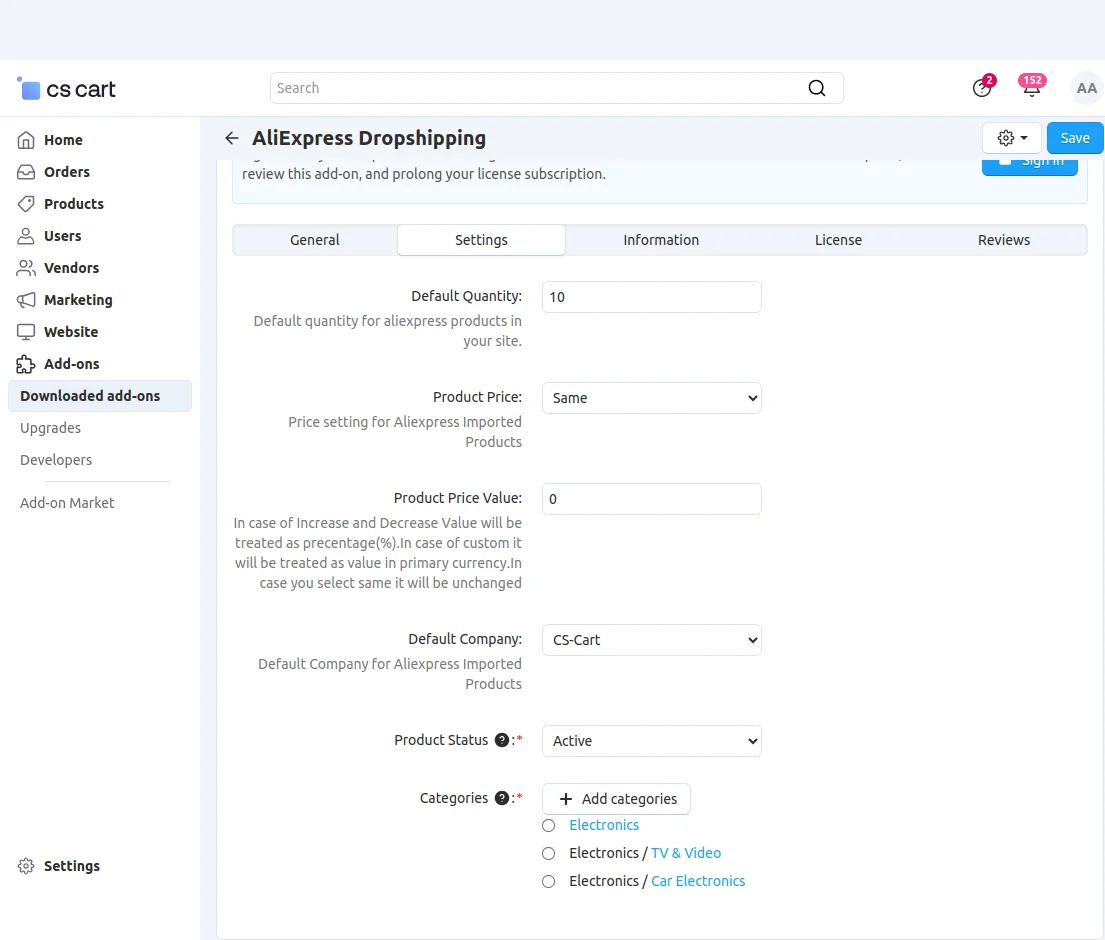Click the Categories help tooltip icon
Image resolution: width=1105 pixels, height=940 pixels.
(502, 798)
